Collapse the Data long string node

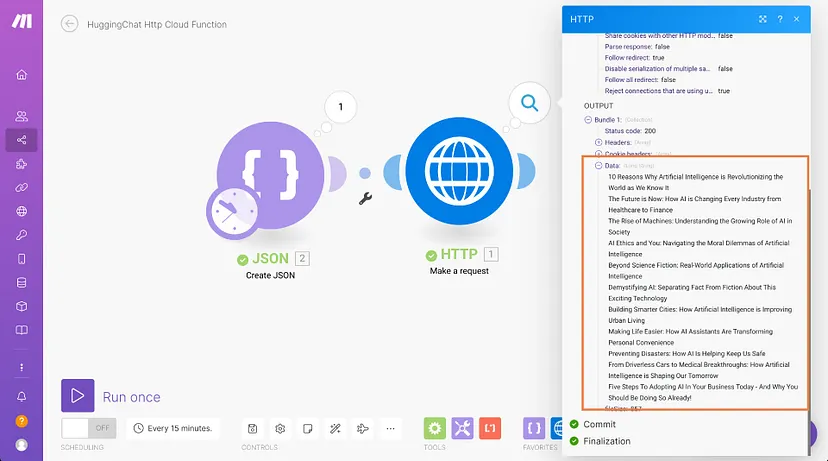coord(599,166)
